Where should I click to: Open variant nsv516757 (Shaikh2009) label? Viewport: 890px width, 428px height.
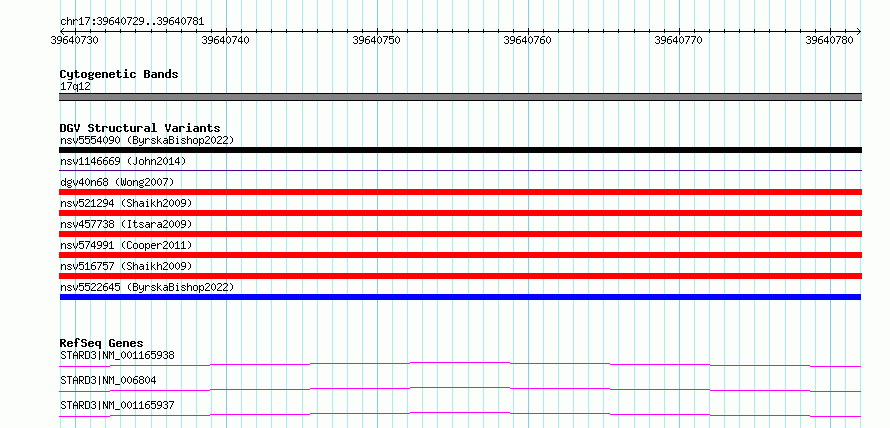click(x=126, y=266)
